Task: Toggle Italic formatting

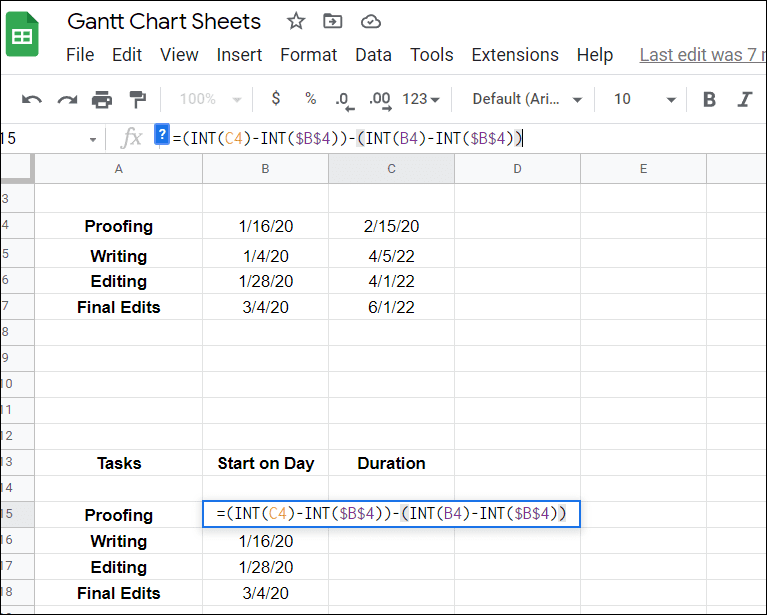Action: 745,99
